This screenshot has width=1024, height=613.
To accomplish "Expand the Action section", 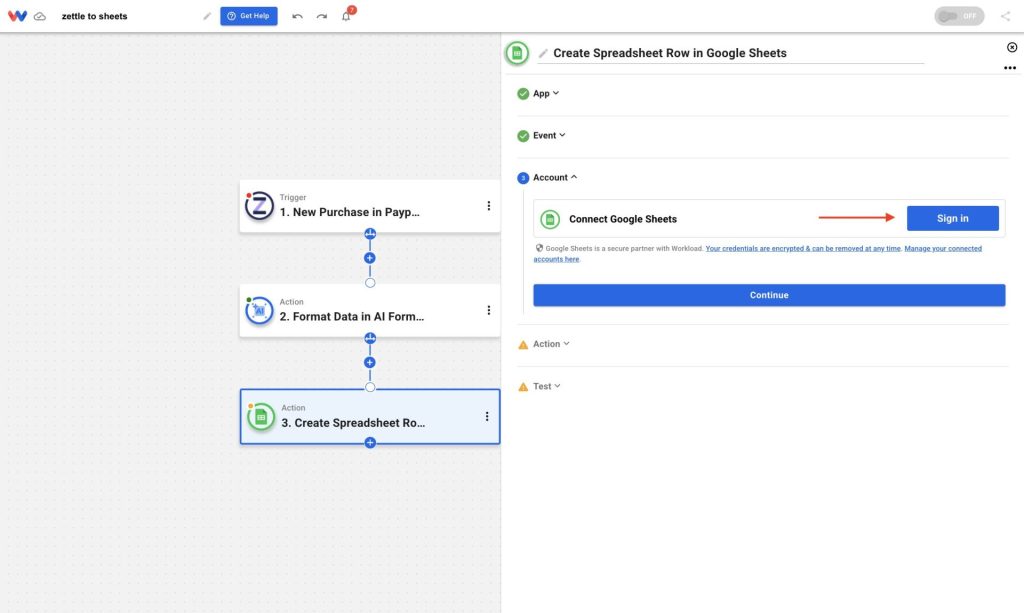I will [551, 344].
